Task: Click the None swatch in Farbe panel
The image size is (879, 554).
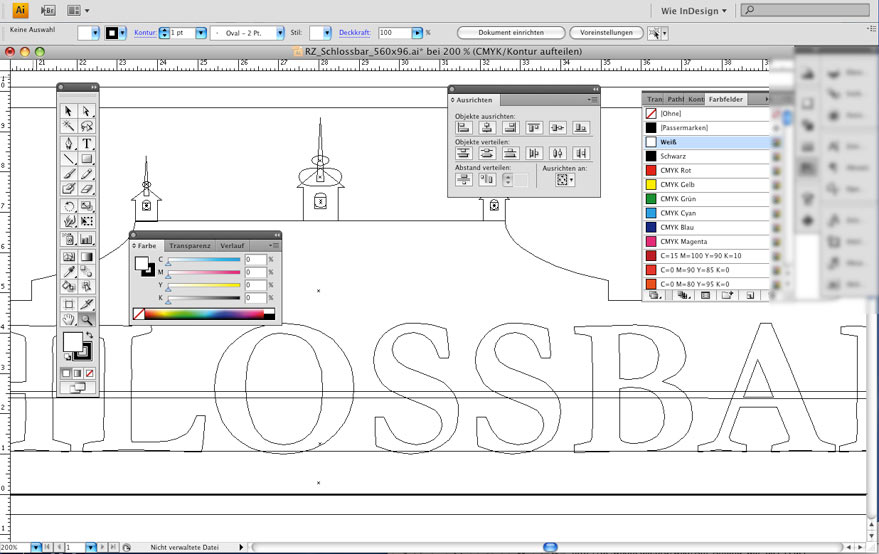Action: 139,314
